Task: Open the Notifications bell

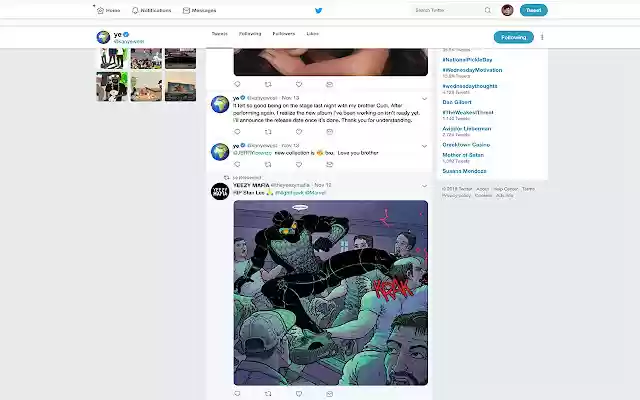Action: click(x=135, y=11)
